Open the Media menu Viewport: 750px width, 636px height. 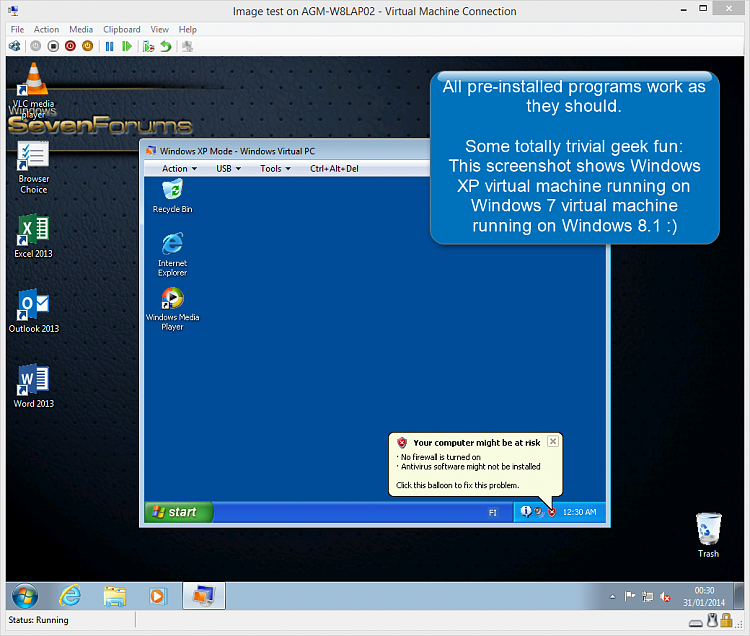[x=81, y=29]
